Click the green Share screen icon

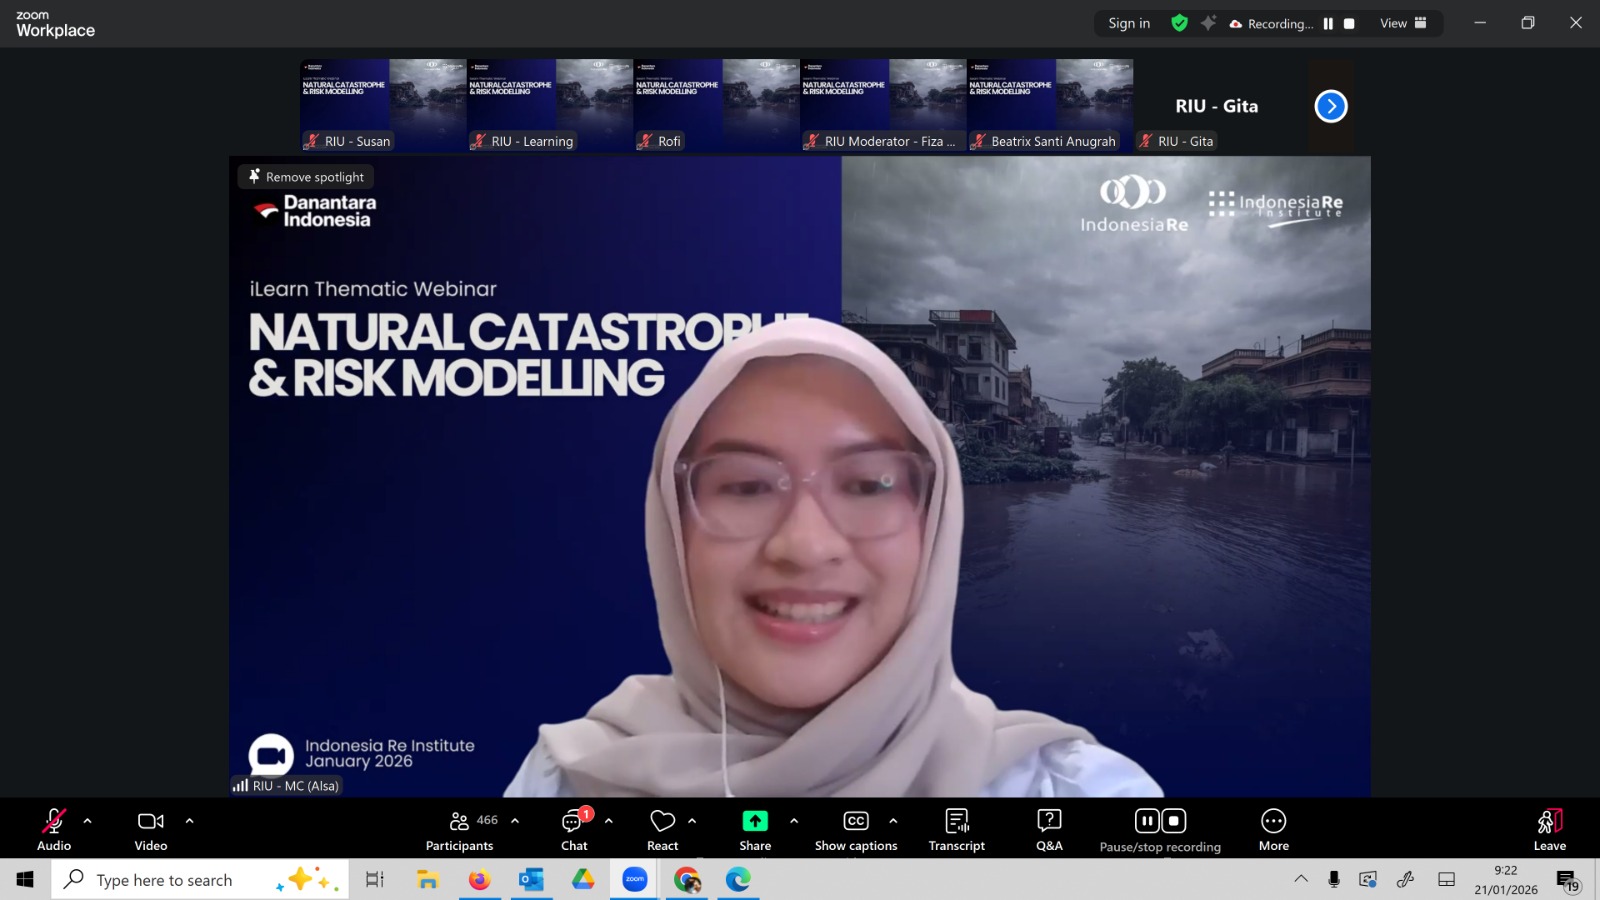coord(755,821)
